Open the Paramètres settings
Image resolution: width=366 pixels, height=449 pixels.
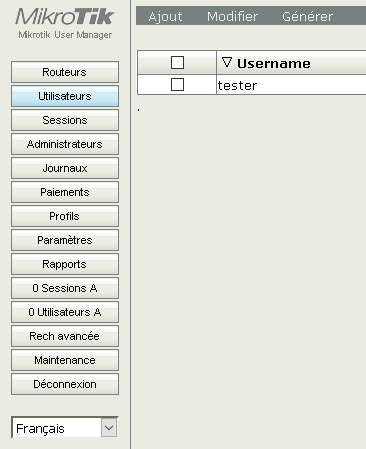(65, 240)
